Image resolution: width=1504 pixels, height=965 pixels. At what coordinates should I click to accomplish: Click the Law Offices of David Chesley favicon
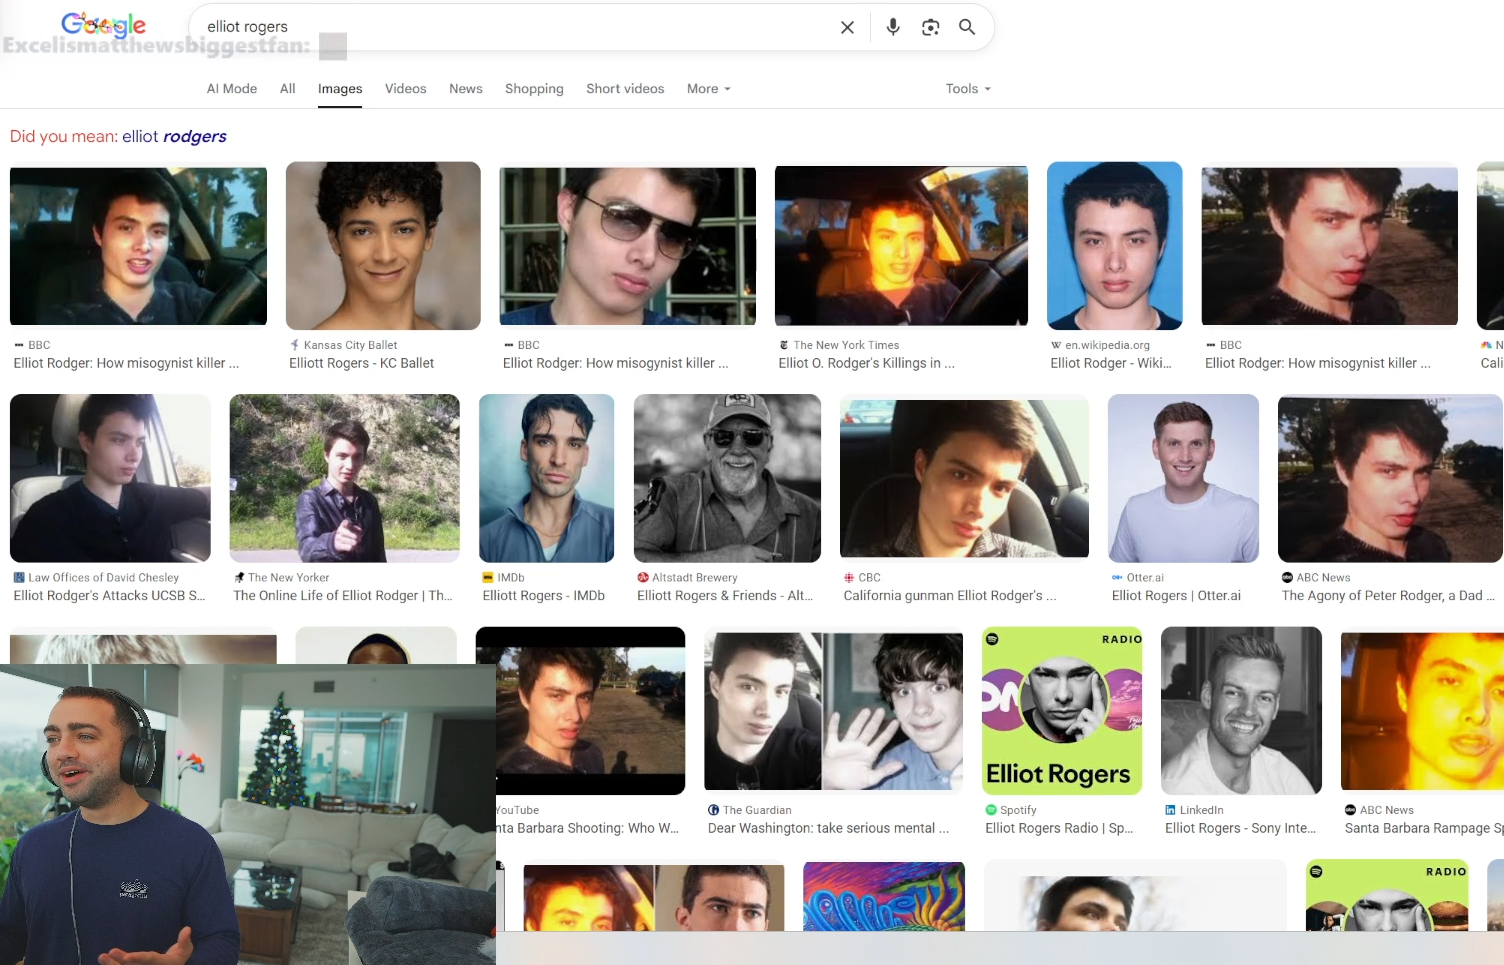coord(19,577)
